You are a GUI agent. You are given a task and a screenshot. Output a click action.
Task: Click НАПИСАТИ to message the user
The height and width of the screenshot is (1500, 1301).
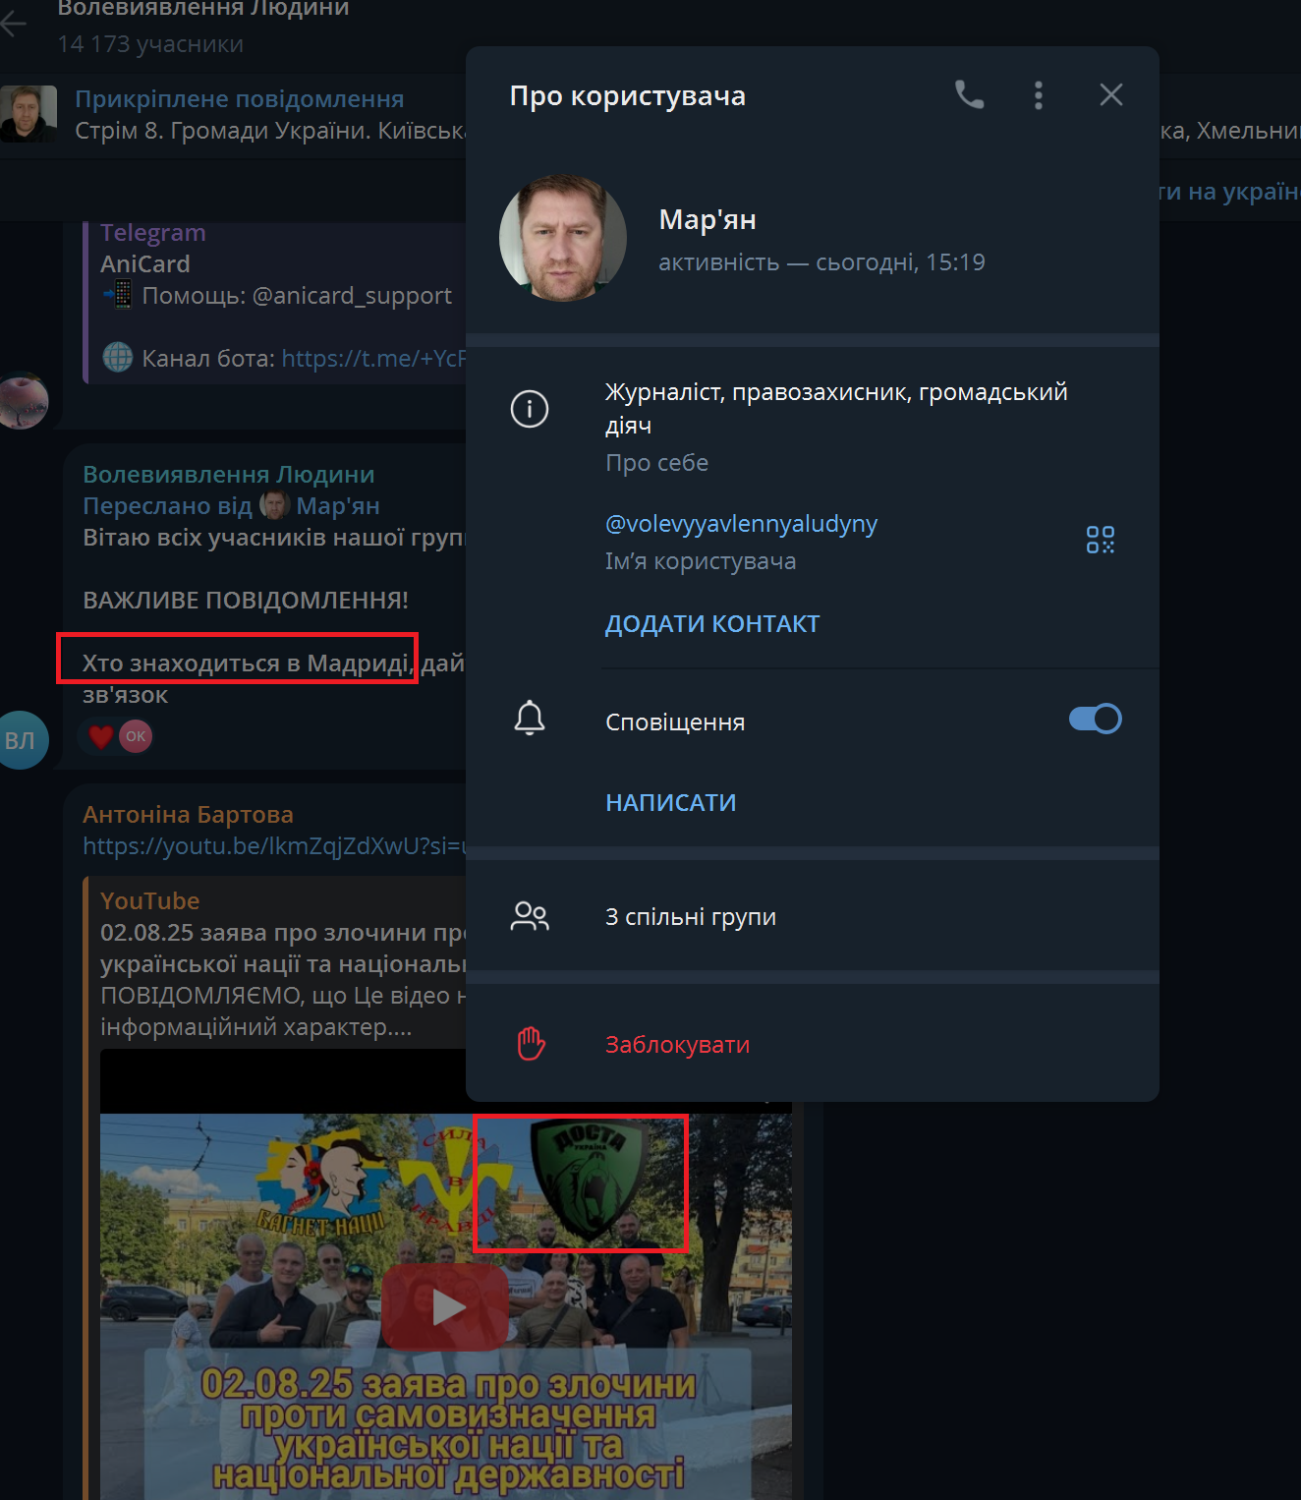point(670,803)
